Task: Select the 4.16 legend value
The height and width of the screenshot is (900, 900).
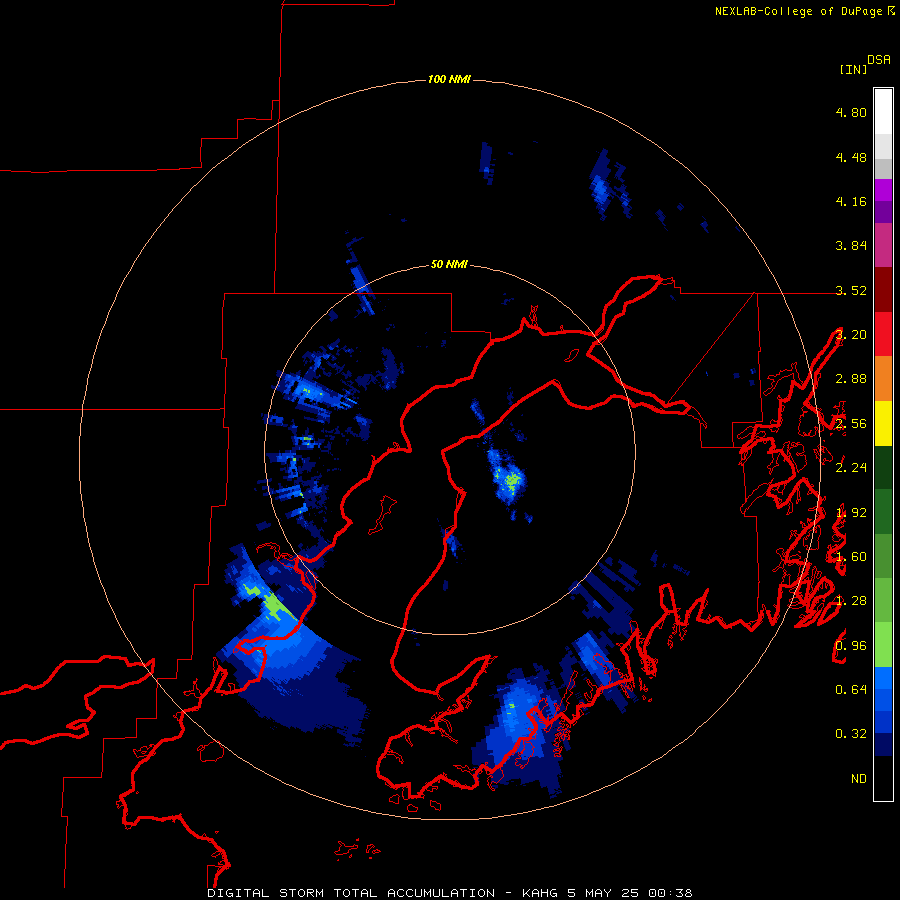Action: (x=851, y=201)
